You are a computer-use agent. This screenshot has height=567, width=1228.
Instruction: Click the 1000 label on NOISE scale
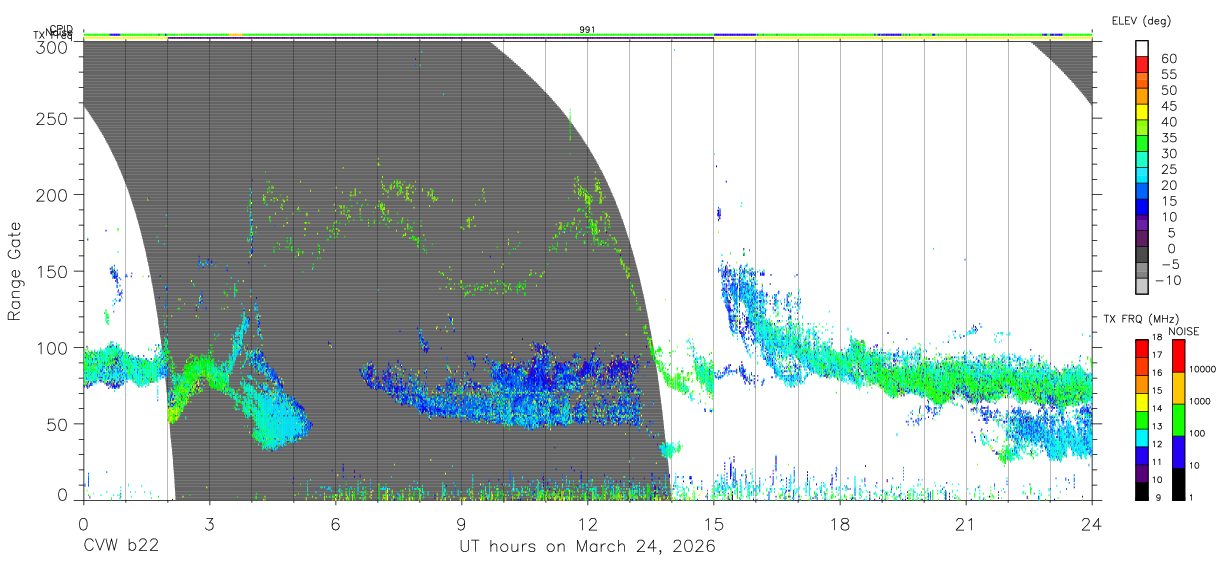click(x=1200, y=402)
